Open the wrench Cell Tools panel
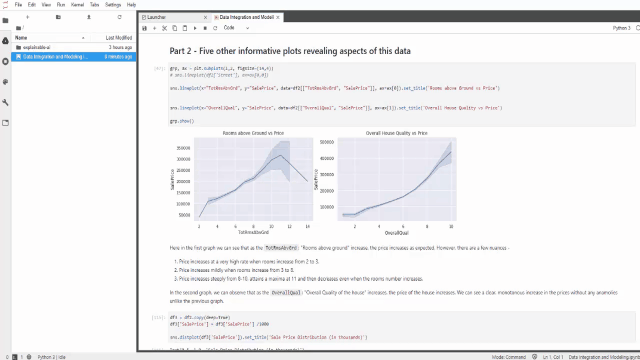The image size is (640, 360). 5,102
